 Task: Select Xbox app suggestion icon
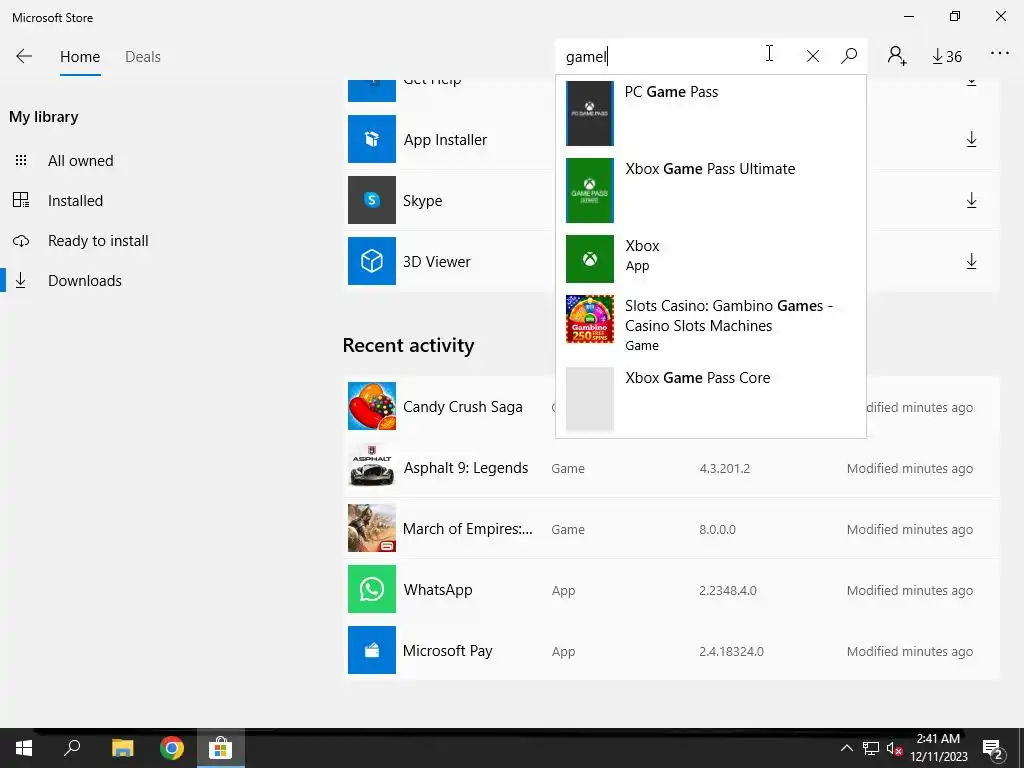click(x=590, y=259)
